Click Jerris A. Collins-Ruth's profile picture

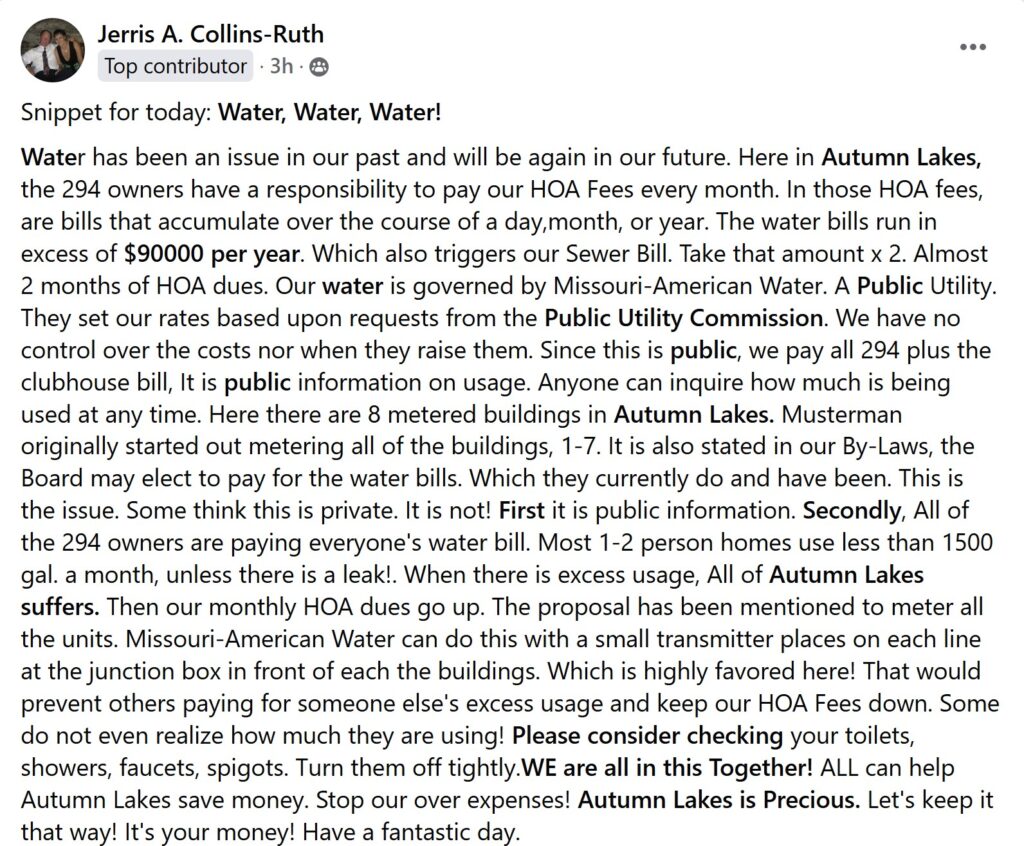(x=52, y=49)
